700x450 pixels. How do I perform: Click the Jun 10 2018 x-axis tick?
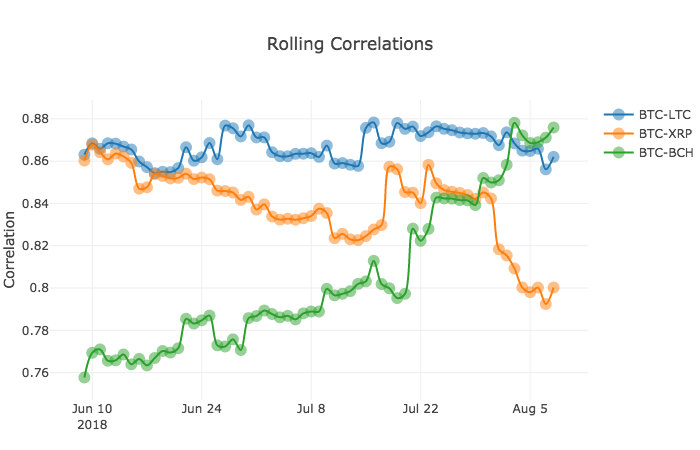(92, 416)
